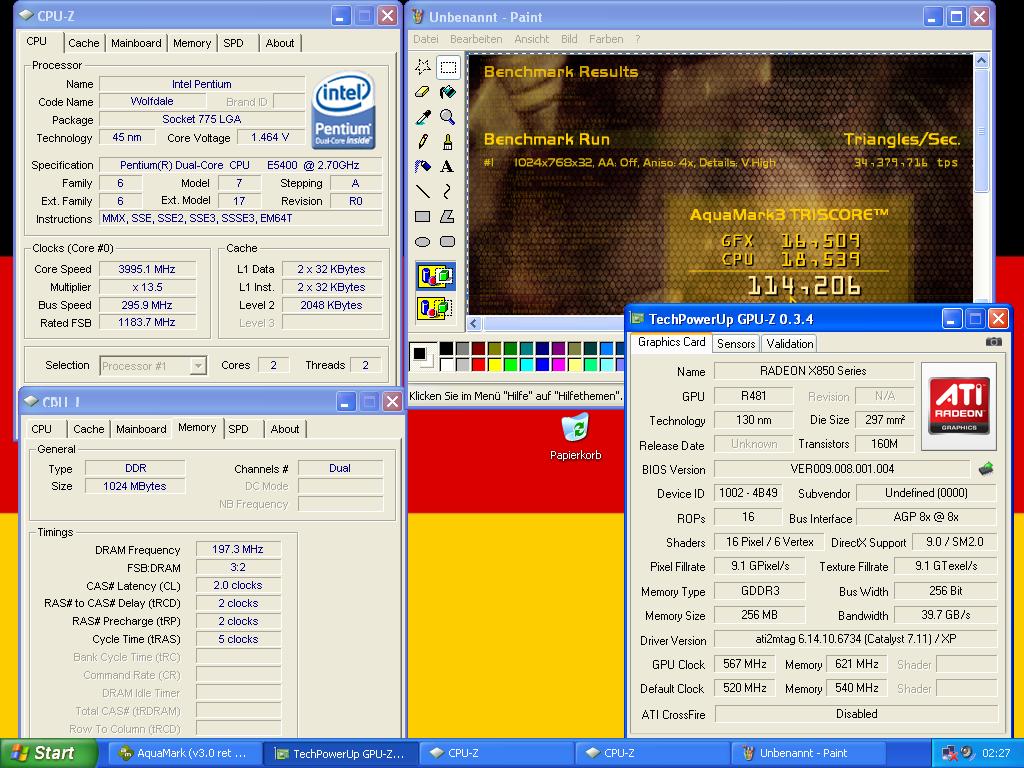The width and height of the screenshot is (1024, 768).
Task: Click the ATI Radeon logo in GPU-Z
Action: tap(959, 407)
